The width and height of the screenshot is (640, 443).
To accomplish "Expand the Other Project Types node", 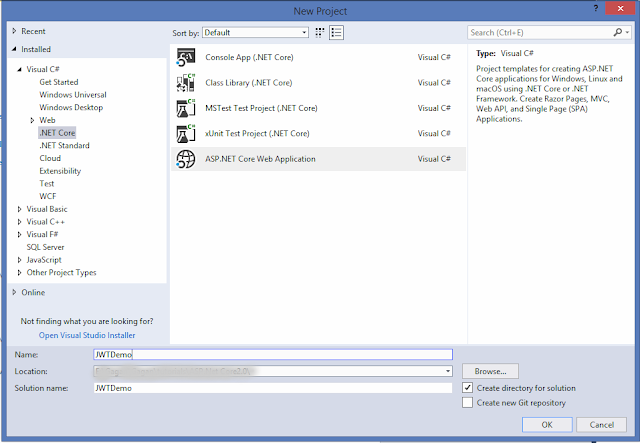I will (19, 272).
